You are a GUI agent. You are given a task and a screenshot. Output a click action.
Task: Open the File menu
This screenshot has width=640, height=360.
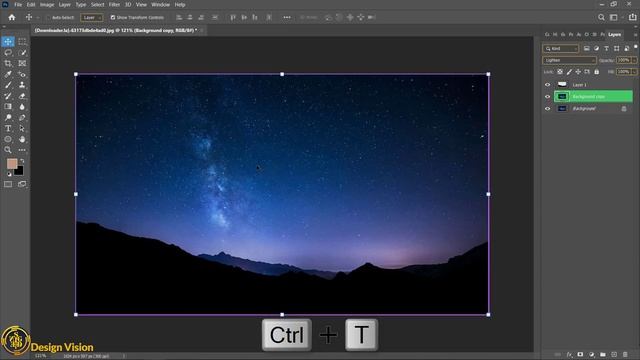coord(18,4)
